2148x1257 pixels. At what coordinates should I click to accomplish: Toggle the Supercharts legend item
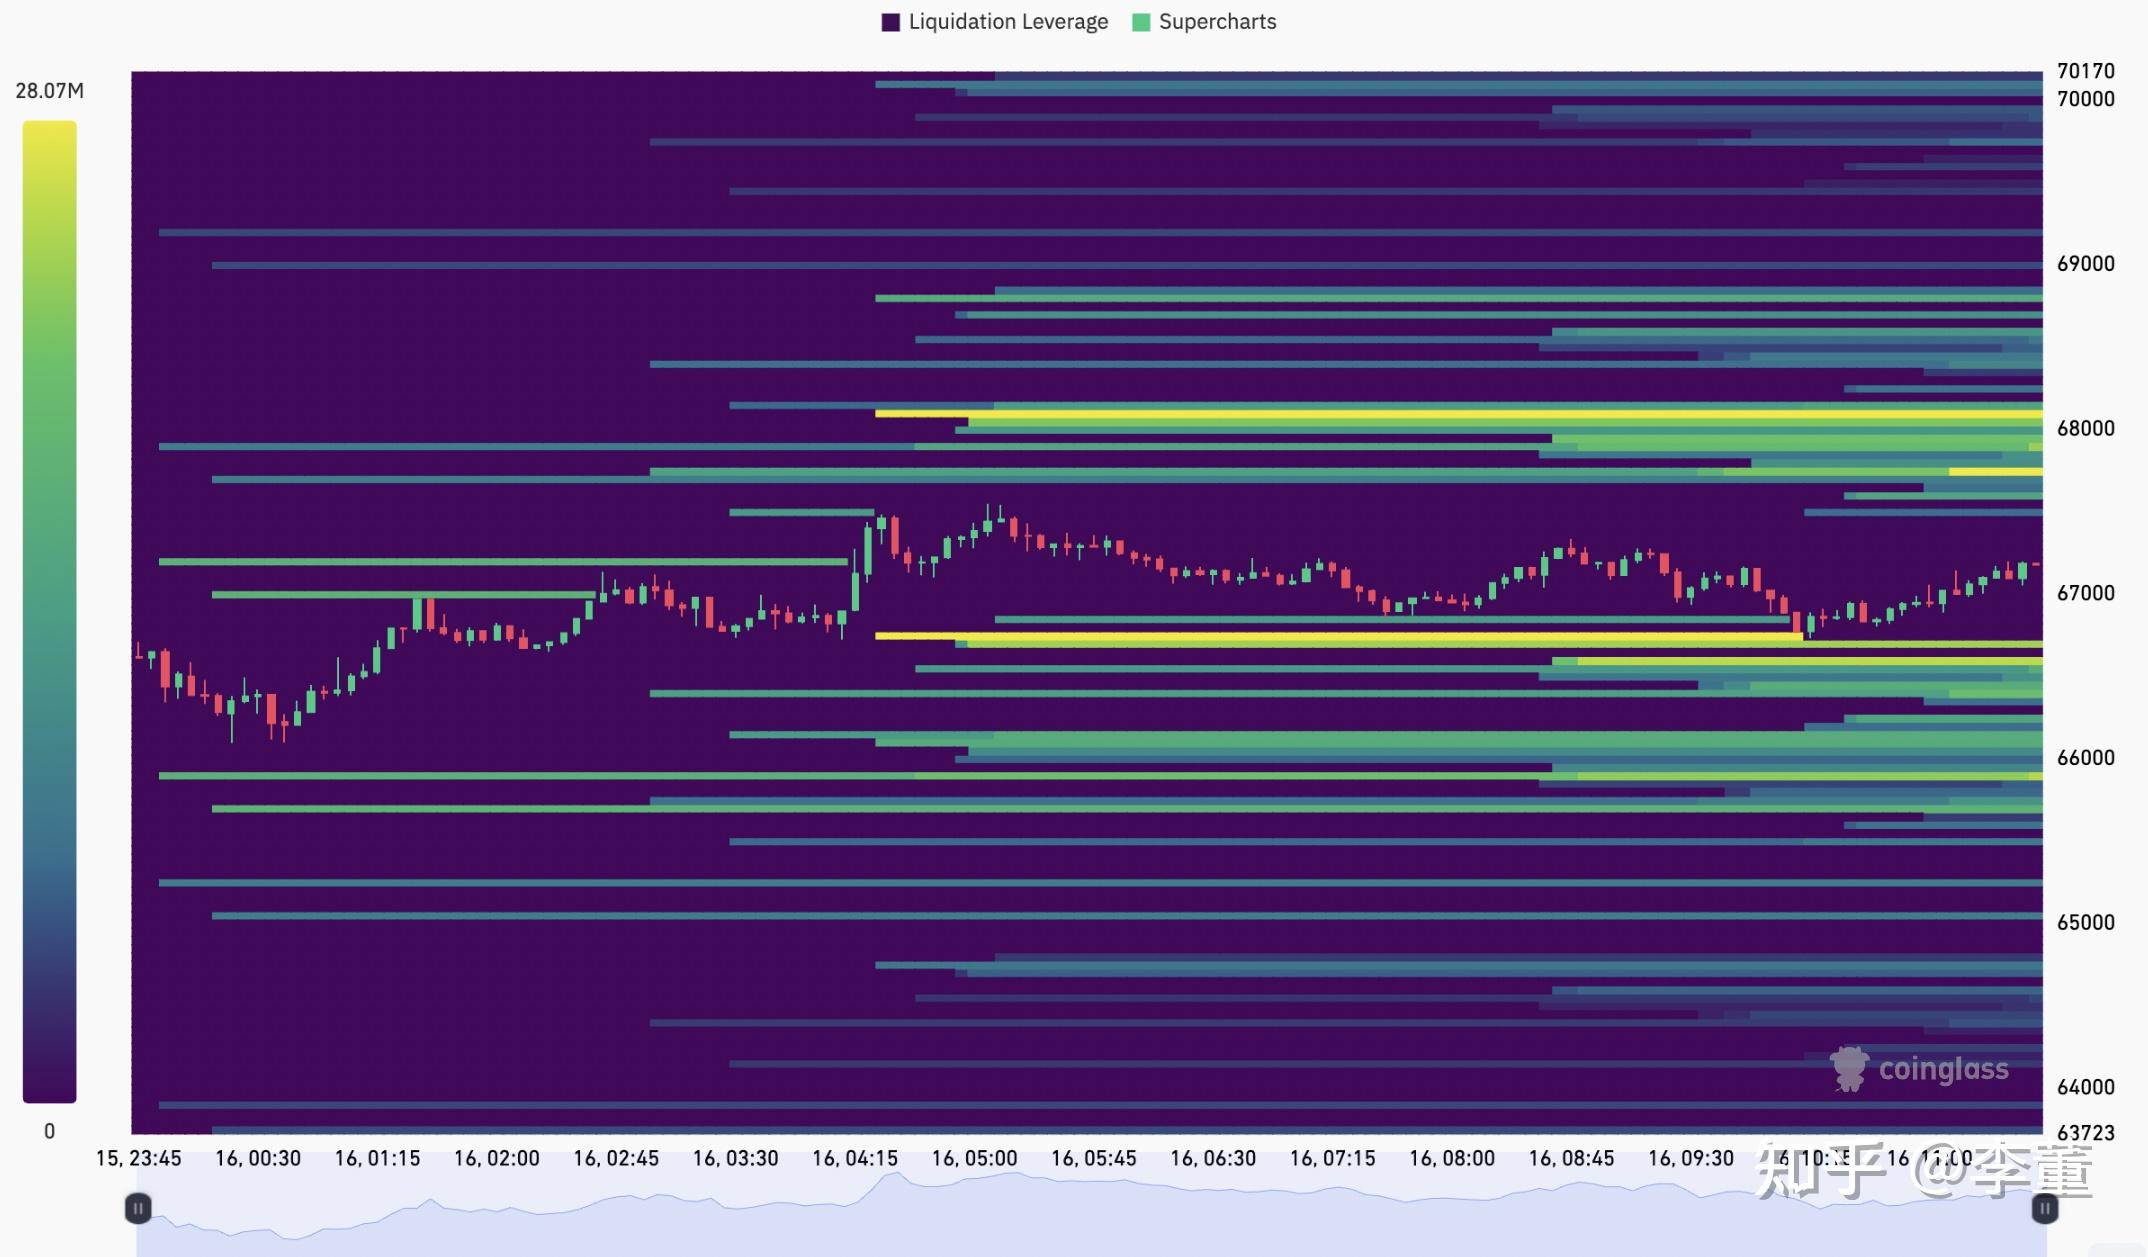coord(1204,22)
